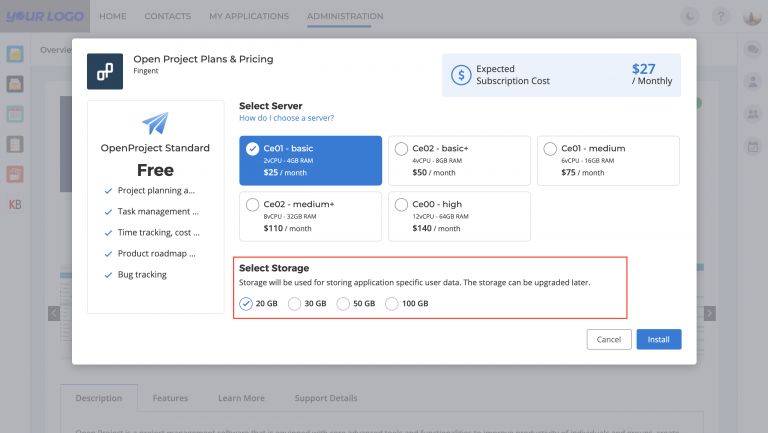Choose the Ce01 - medium server
The image size is (768, 433).
608,160
